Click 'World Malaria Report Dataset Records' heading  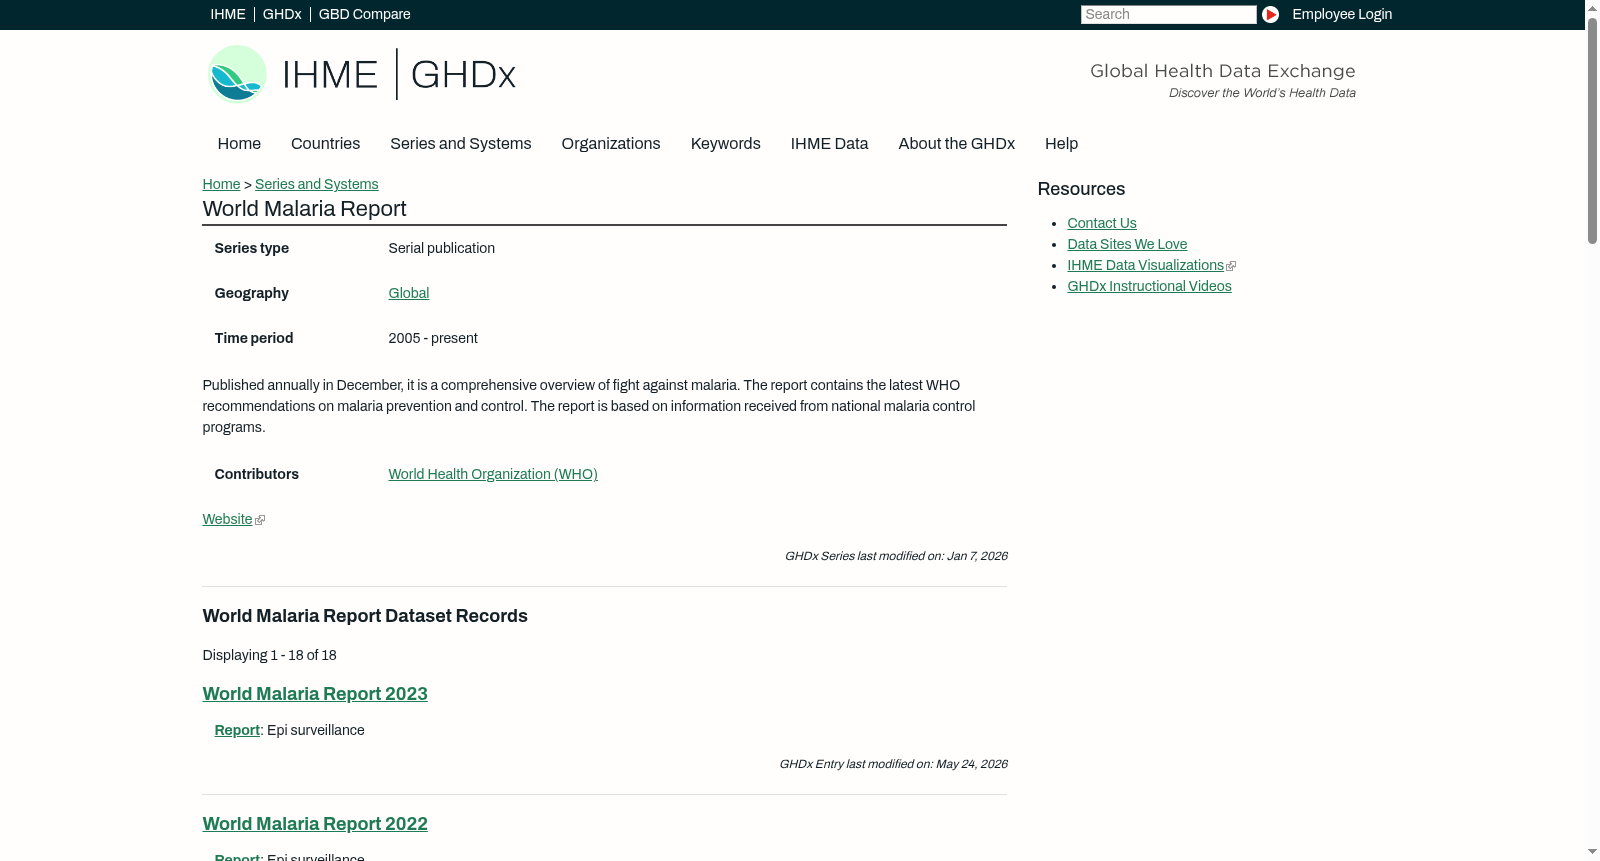click(x=365, y=616)
